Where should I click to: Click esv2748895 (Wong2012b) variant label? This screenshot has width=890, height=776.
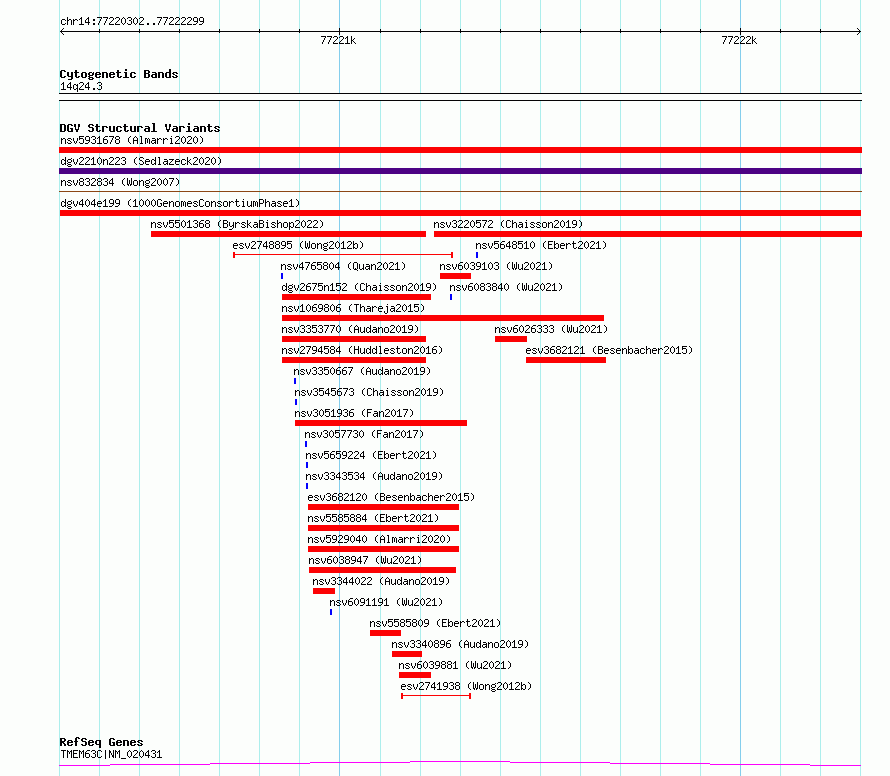pos(298,245)
